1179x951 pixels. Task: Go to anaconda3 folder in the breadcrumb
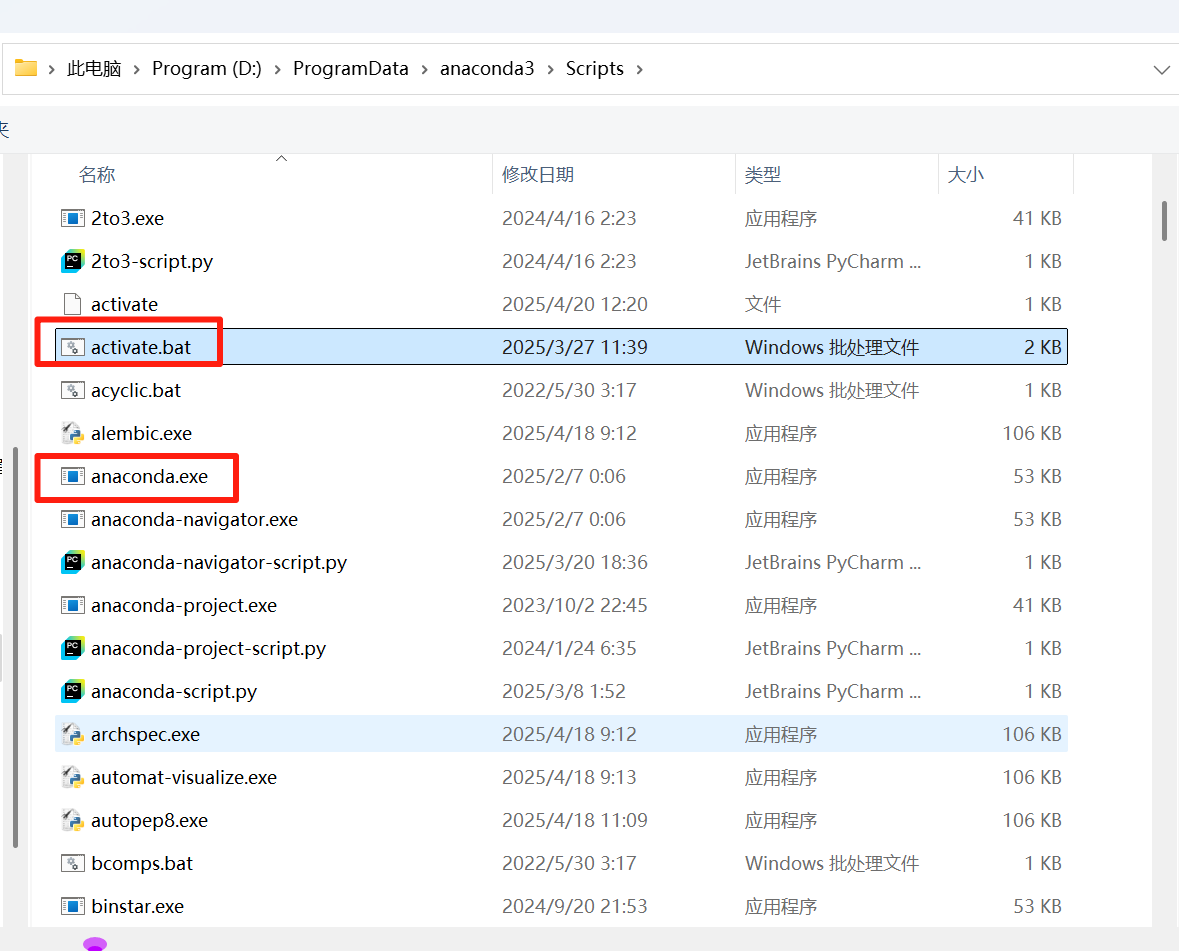pyautogui.click(x=487, y=68)
